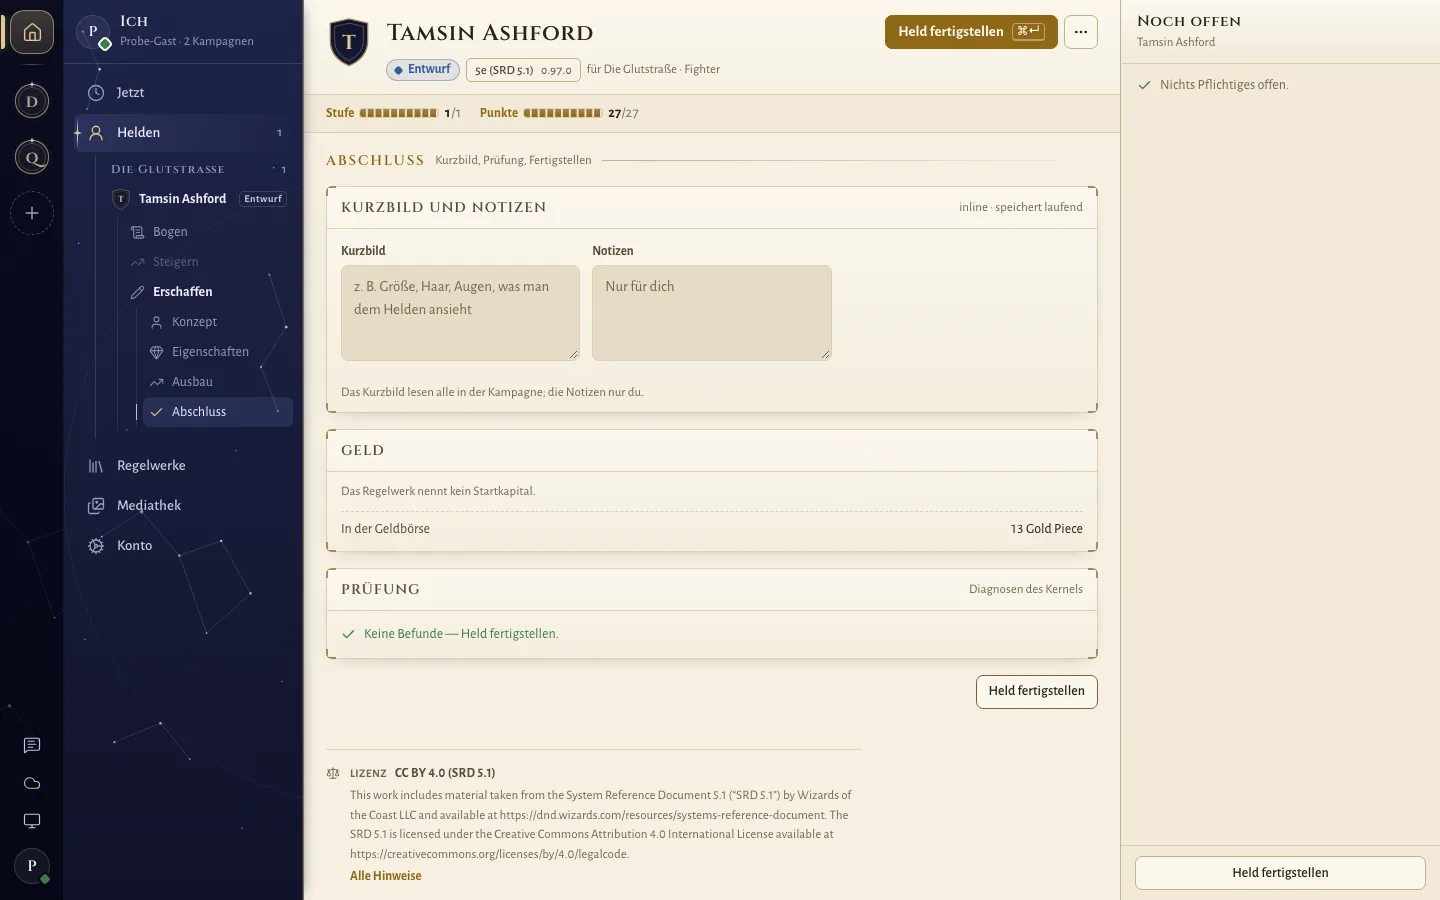
Task: Open the chat messages icon
Action: 32,745
